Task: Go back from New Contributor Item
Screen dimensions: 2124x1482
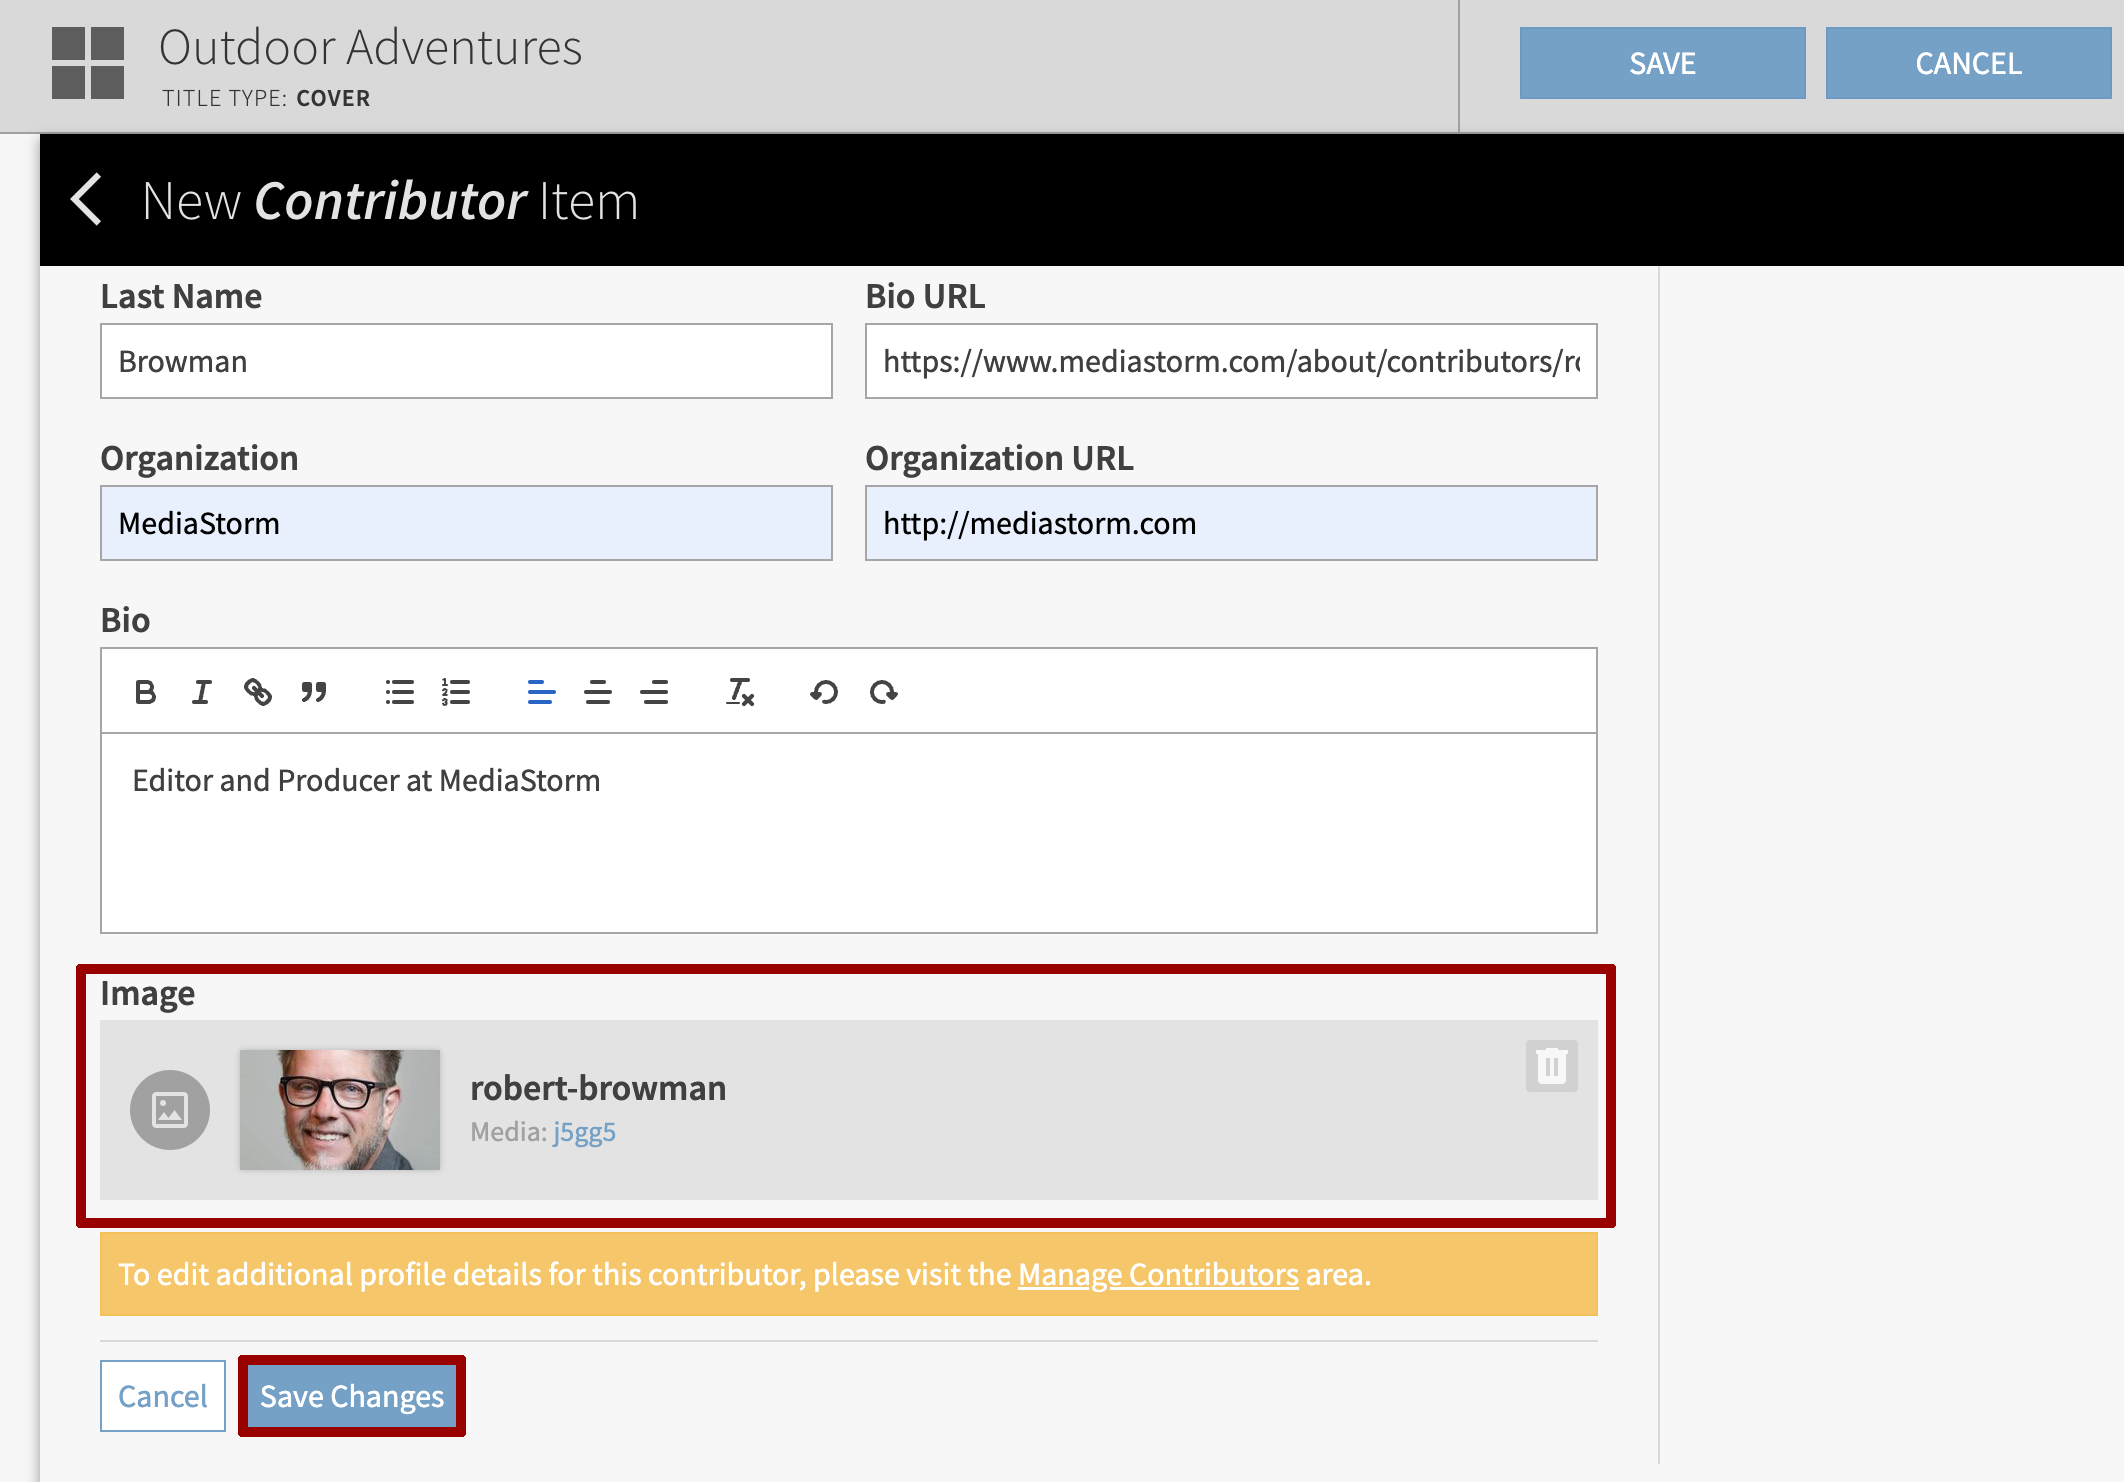Action: [87, 199]
